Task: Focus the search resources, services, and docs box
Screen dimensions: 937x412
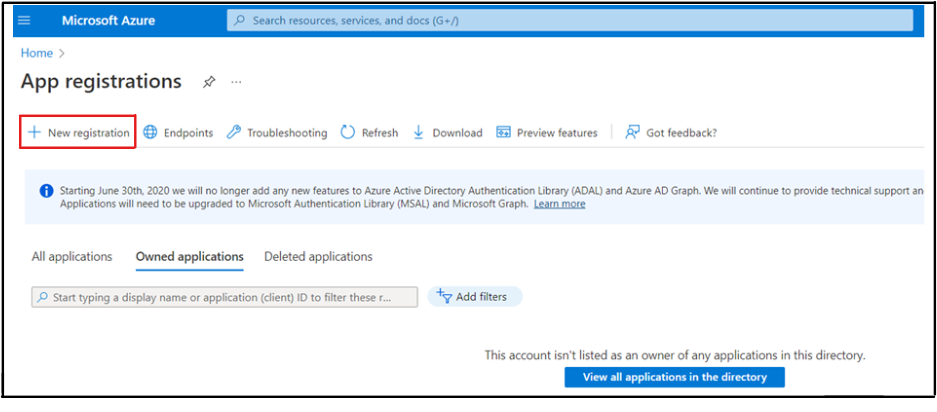Action: point(570,20)
